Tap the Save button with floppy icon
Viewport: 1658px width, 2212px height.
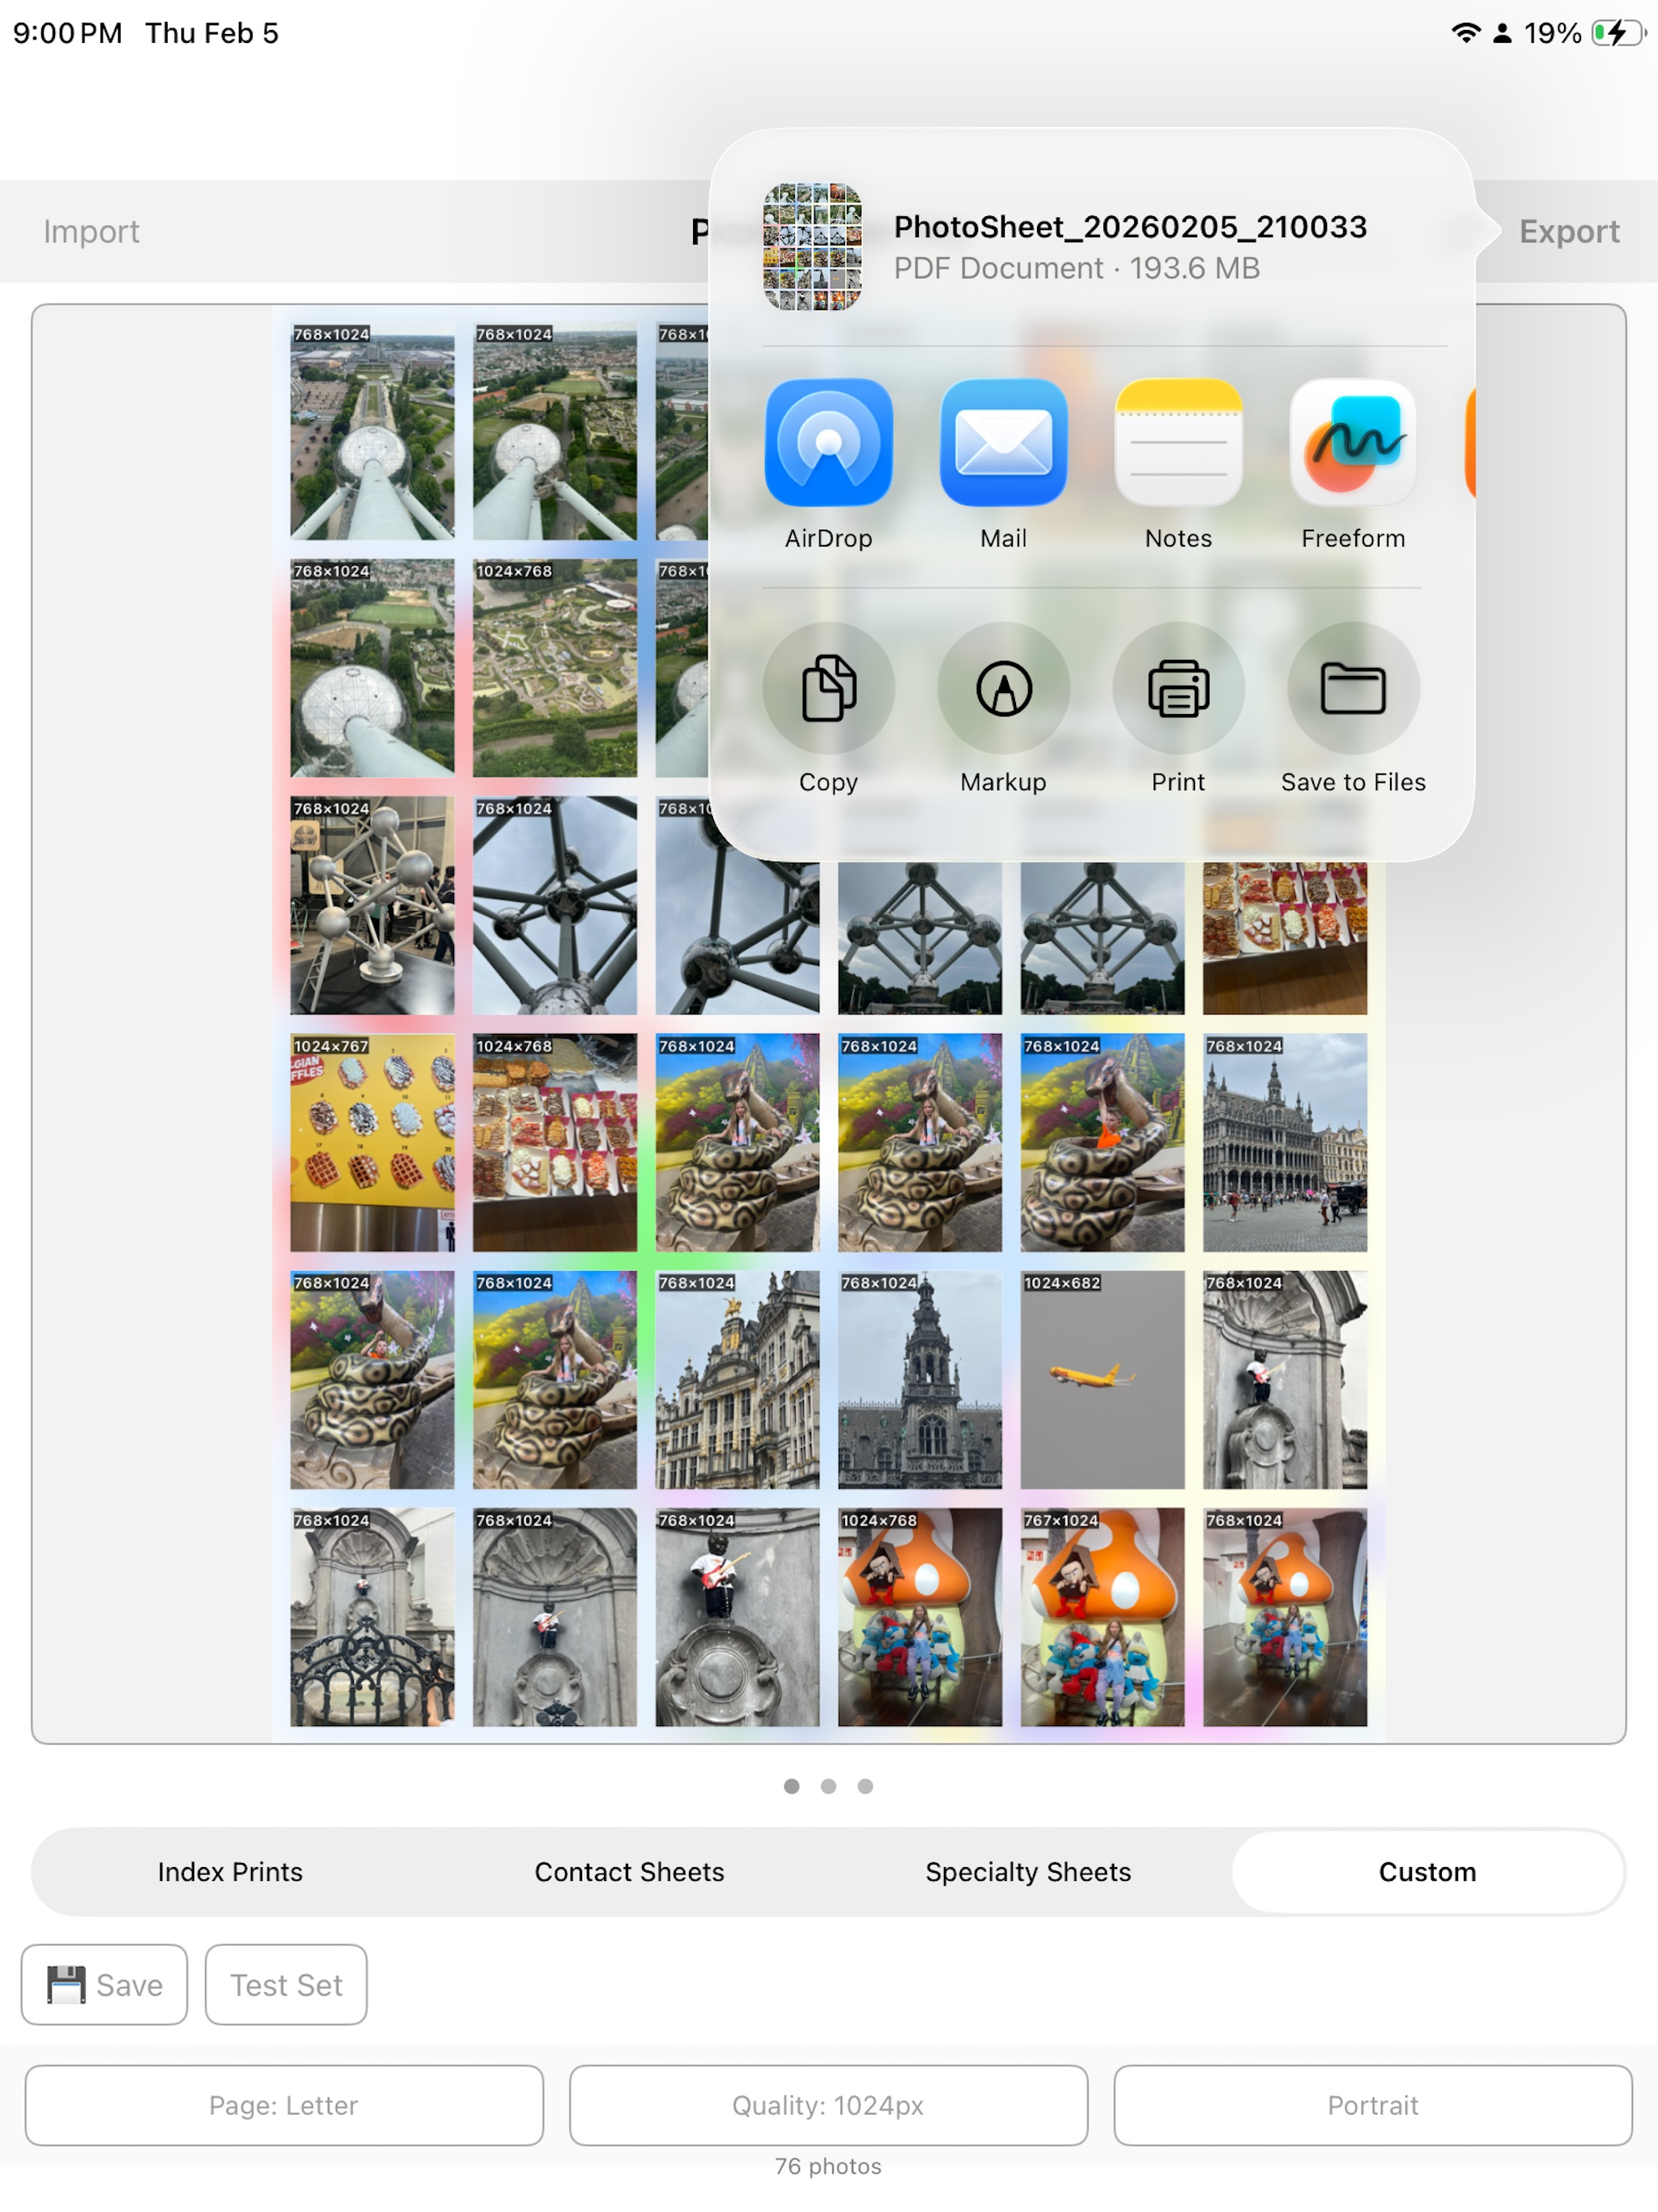pyautogui.click(x=104, y=1984)
